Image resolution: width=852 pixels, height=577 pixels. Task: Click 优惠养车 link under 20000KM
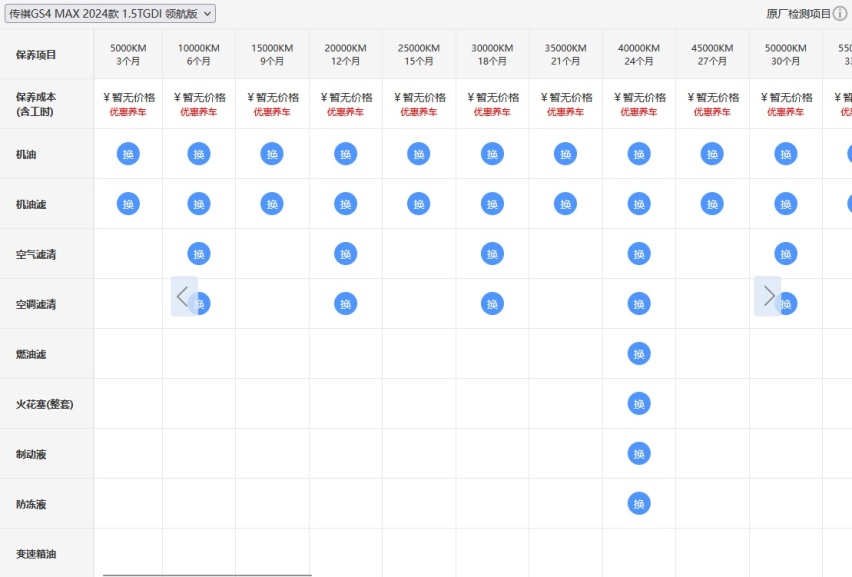345,112
